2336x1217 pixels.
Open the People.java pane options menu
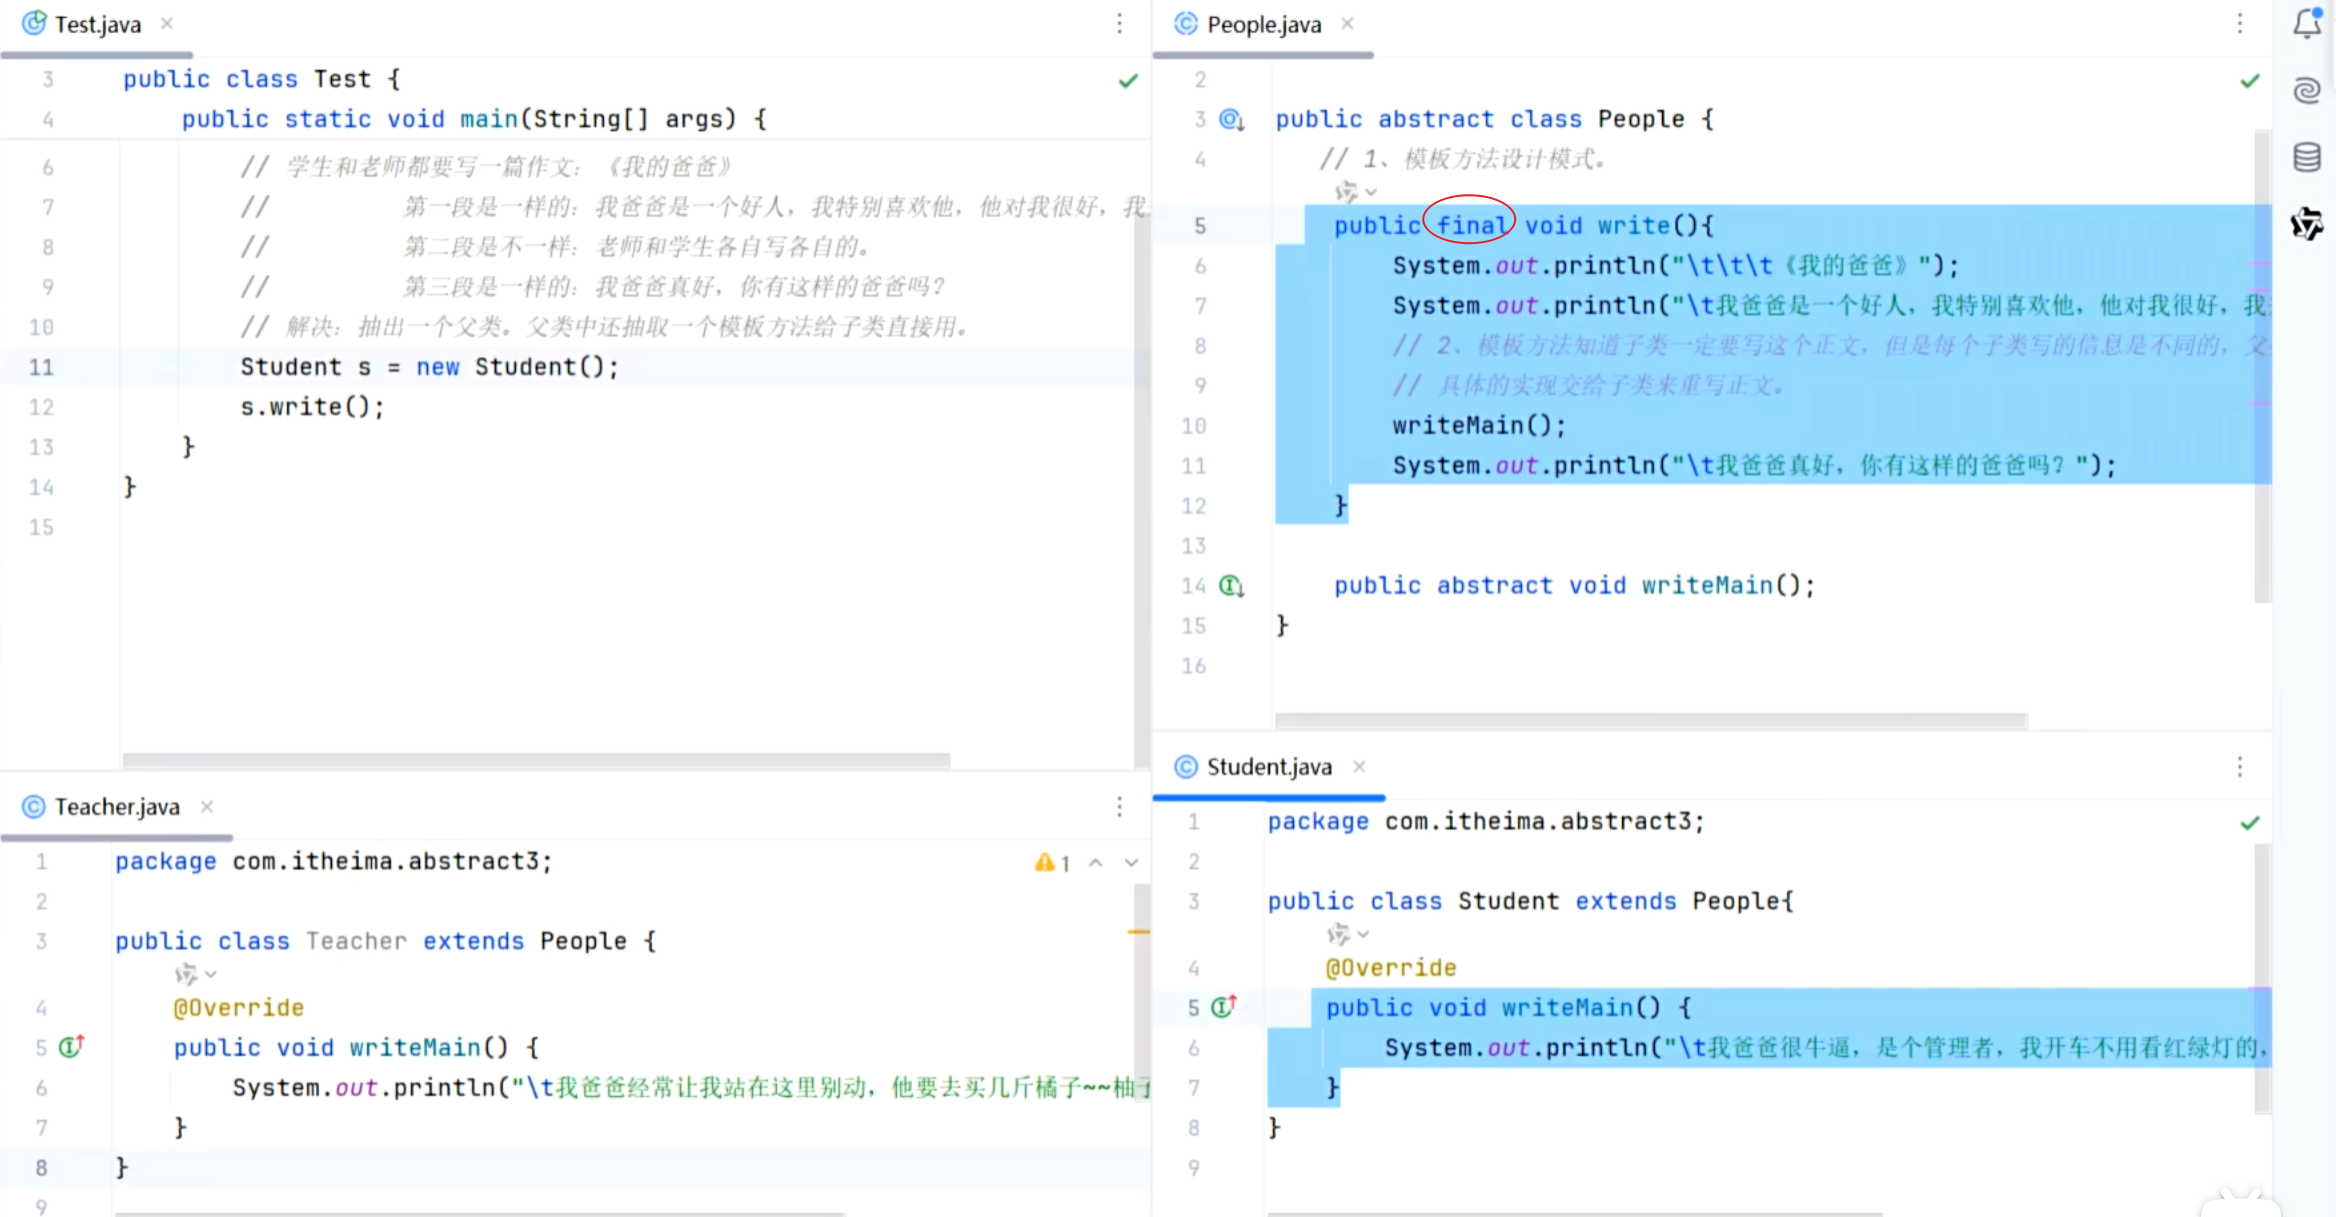click(x=2239, y=23)
